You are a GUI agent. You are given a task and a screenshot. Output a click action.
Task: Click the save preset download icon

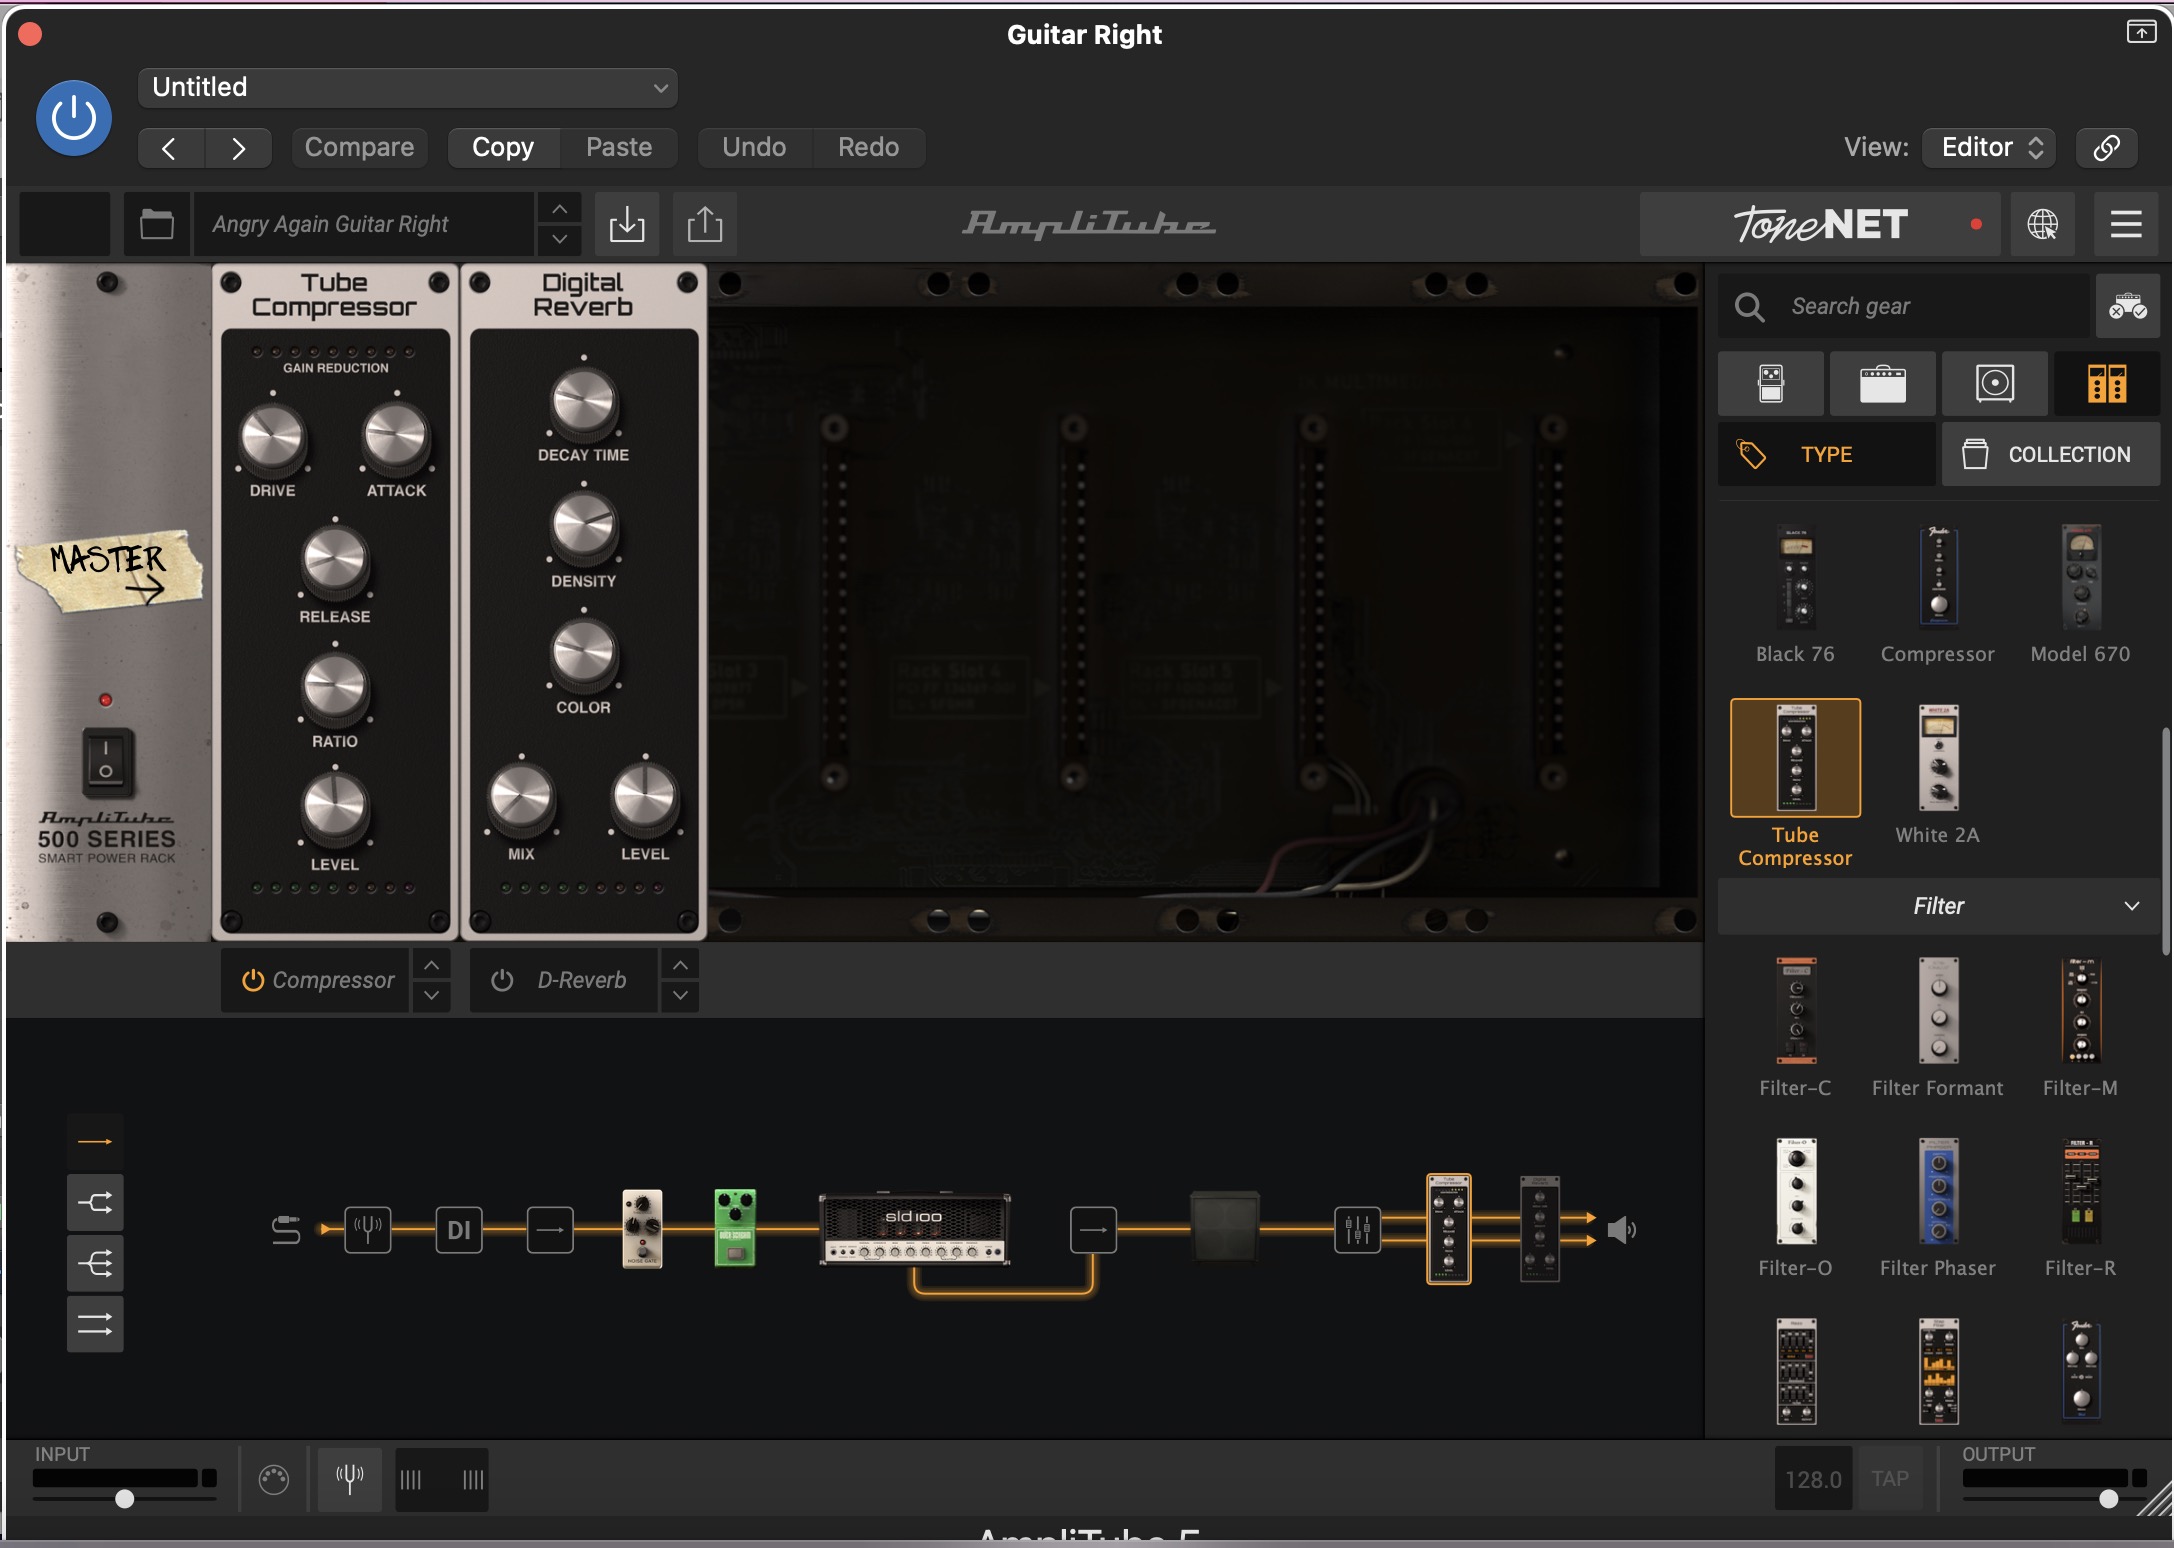point(627,224)
